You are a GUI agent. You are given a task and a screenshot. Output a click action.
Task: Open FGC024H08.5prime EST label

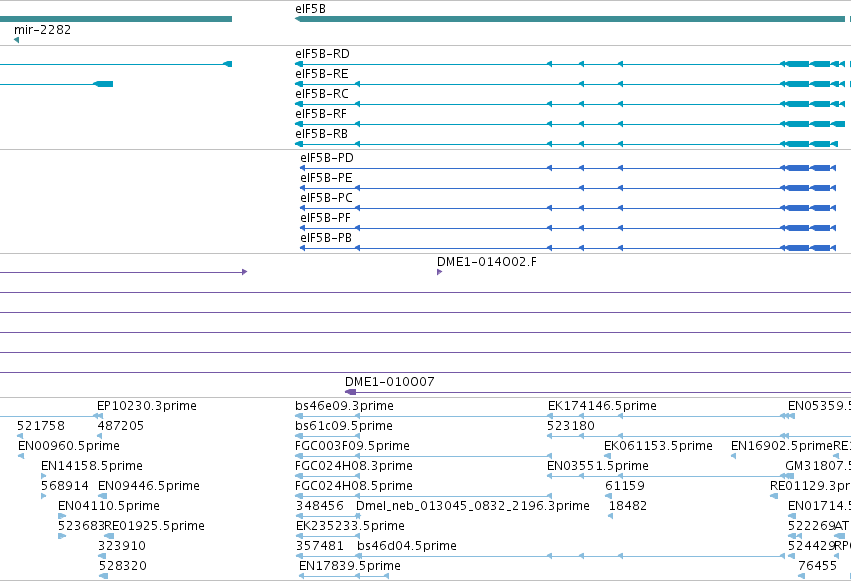354,486
